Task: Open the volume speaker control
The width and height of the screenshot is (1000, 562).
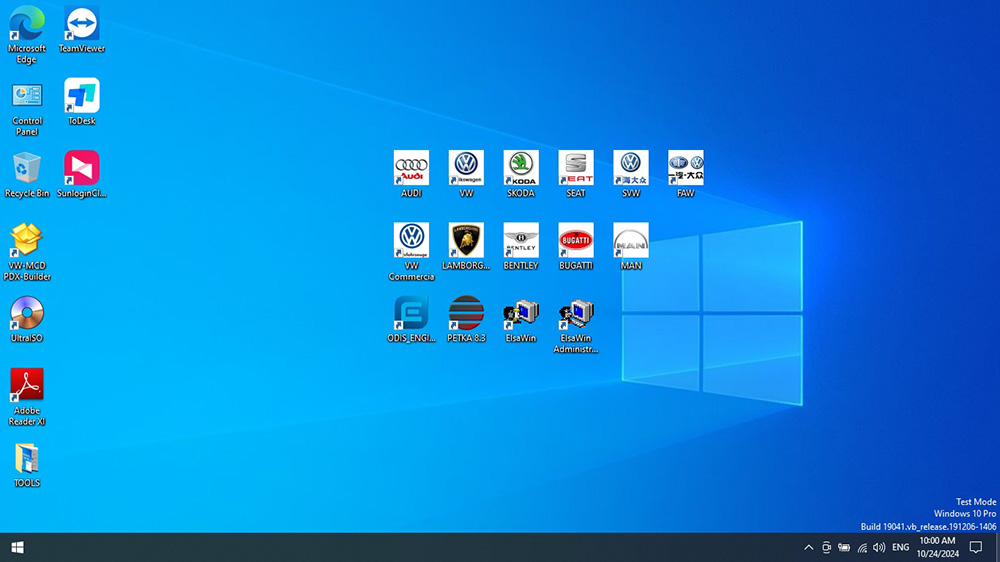Action: (x=879, y=547)
